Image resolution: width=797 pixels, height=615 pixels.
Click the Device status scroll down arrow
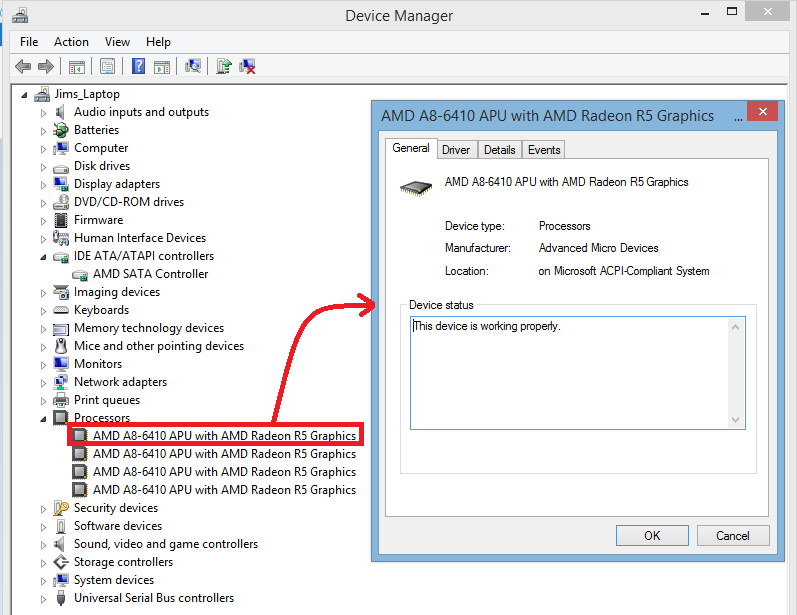pyautogui.click(x=735, y=419)
